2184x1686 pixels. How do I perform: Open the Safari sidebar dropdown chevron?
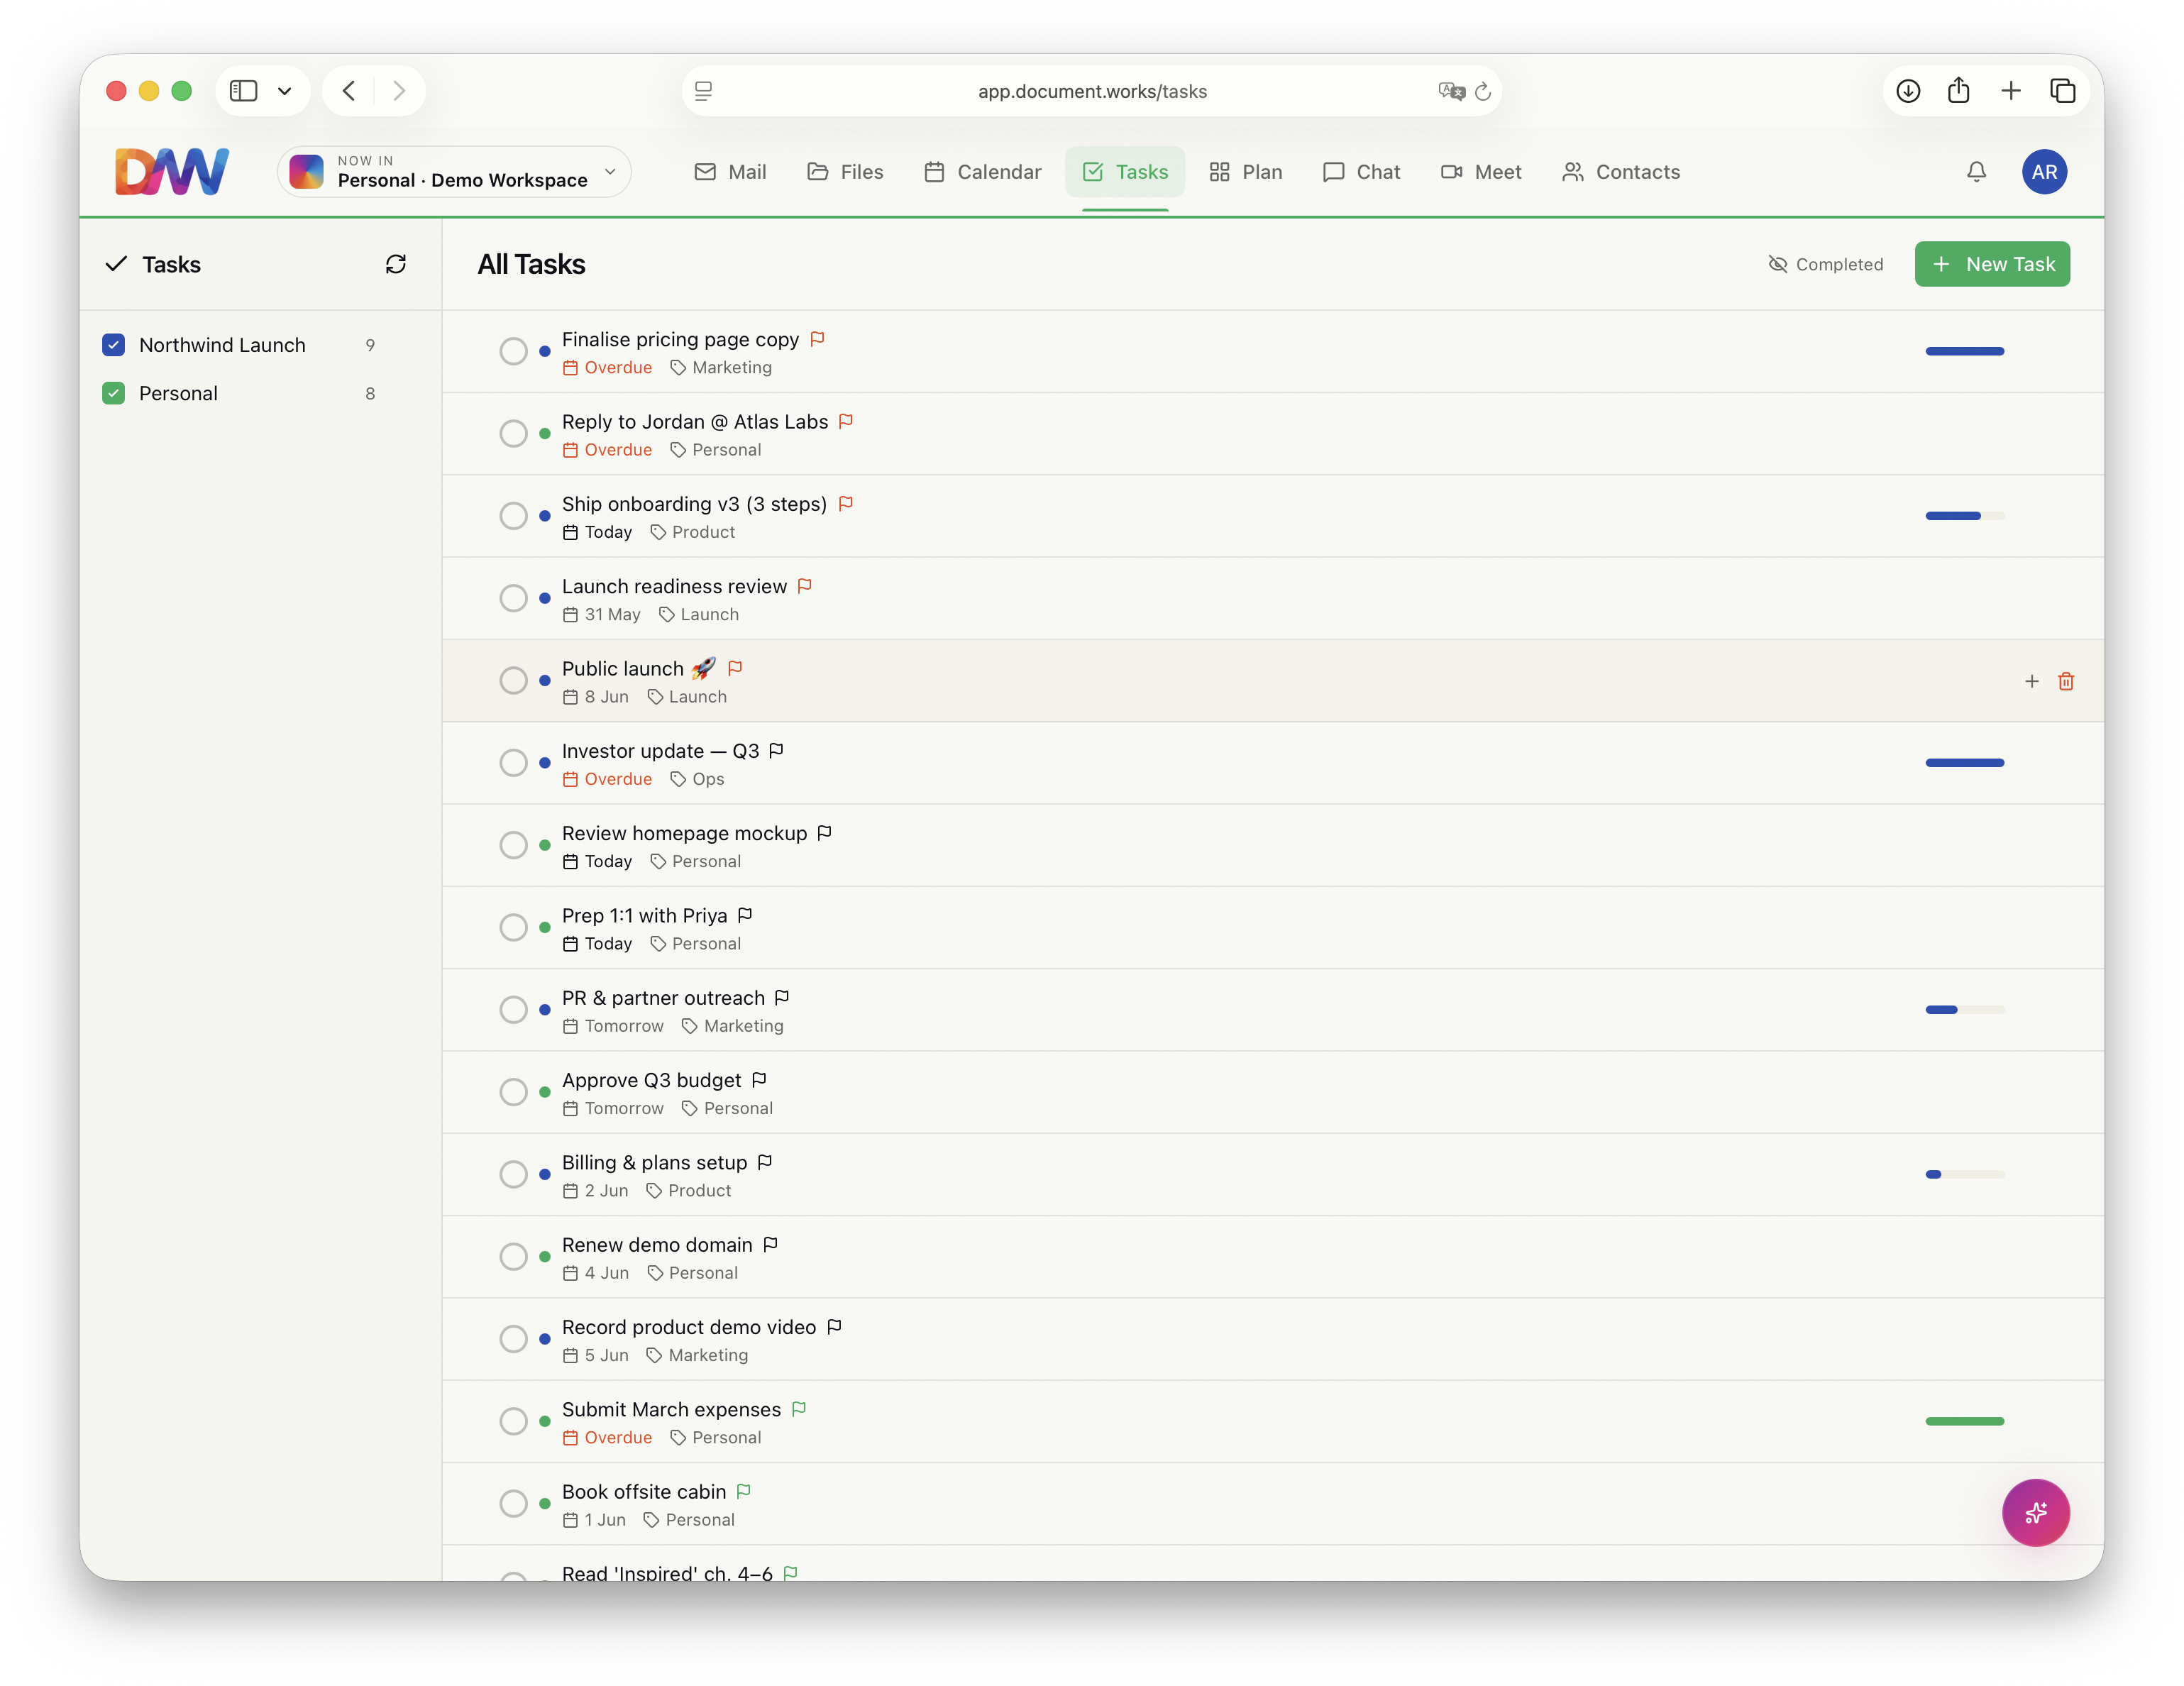pos(285,91)
